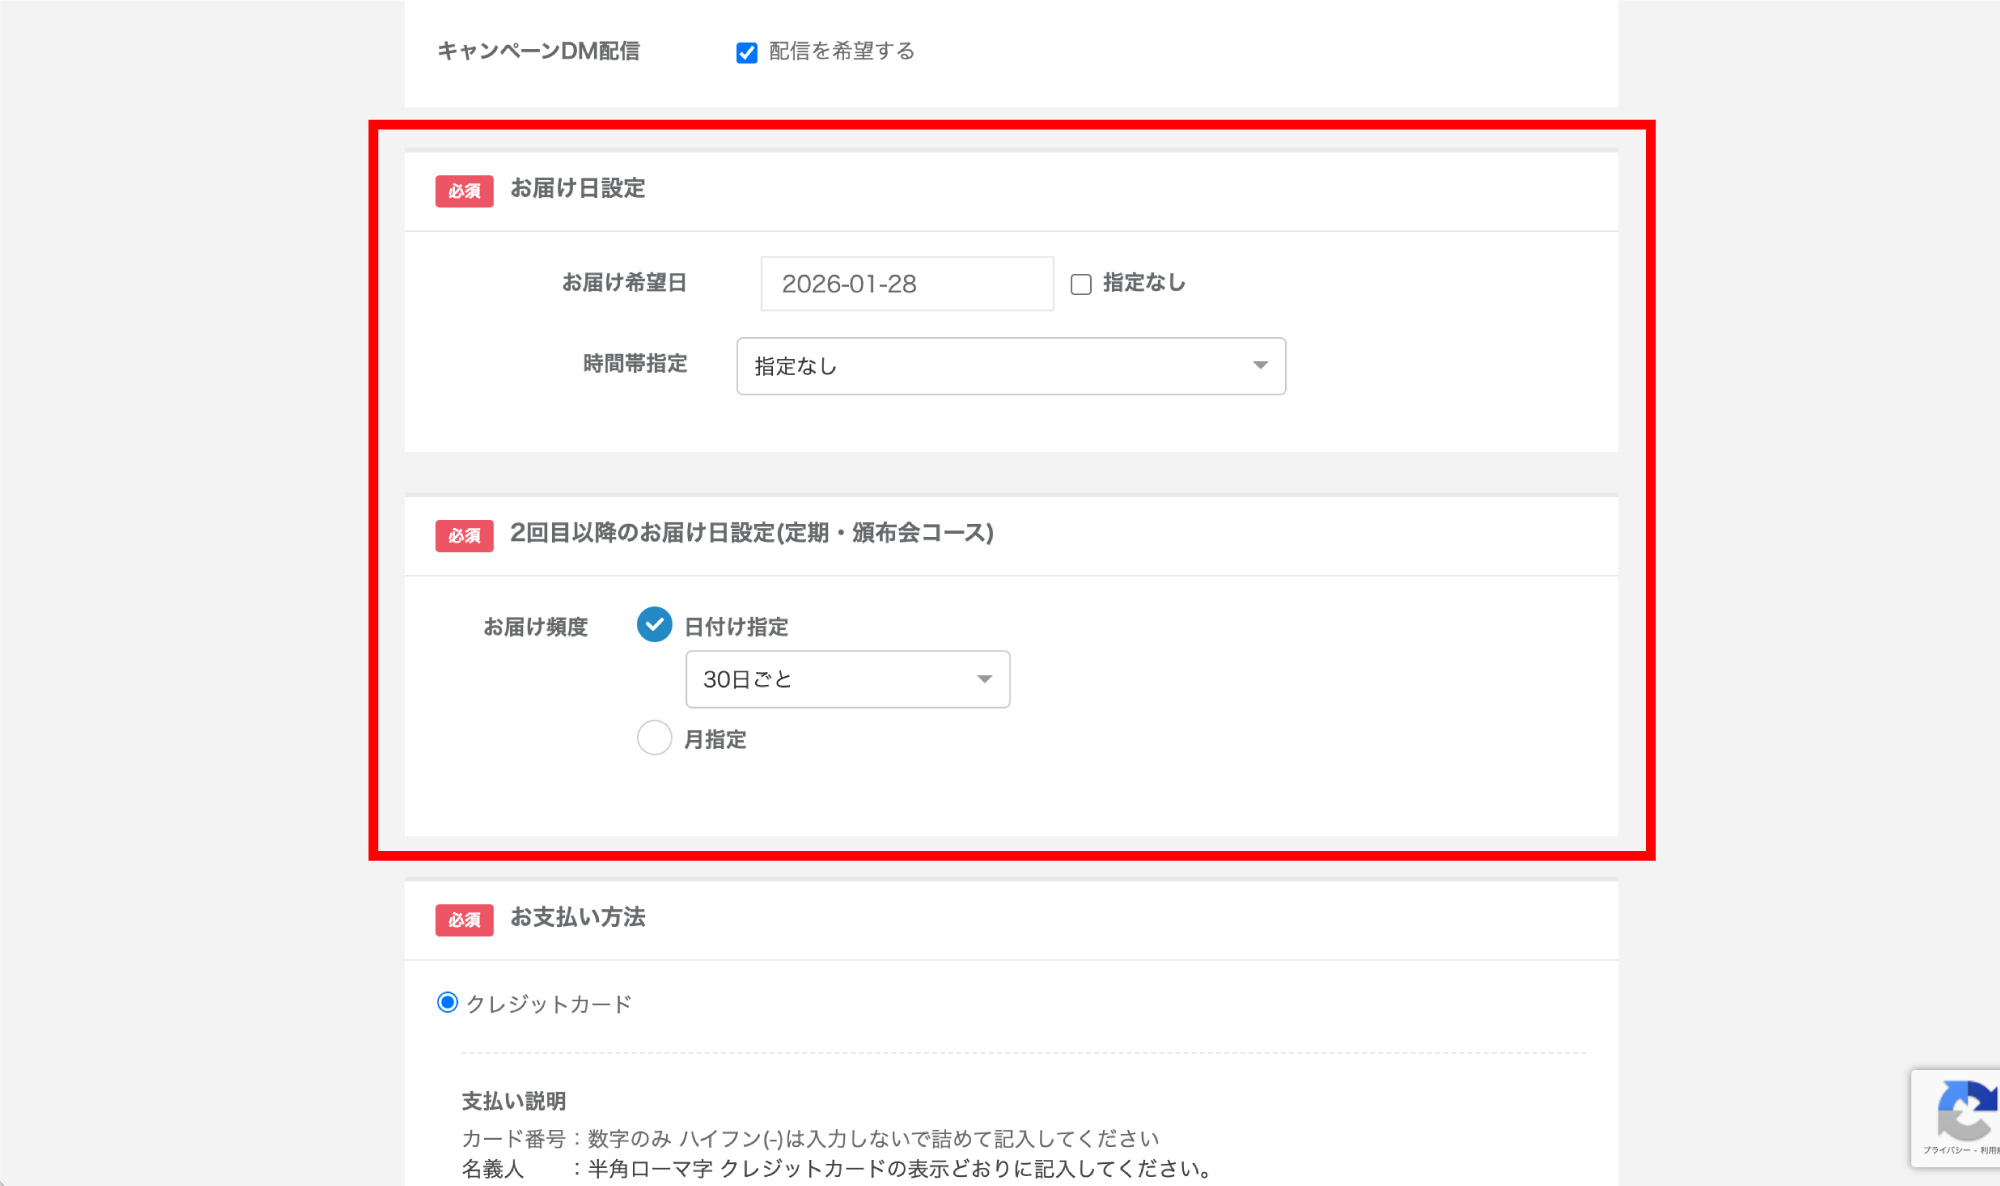Click the date field showing 2026-01-28
The width and height of the screenshot is (2000, 1186).
[x=906, y=283]
